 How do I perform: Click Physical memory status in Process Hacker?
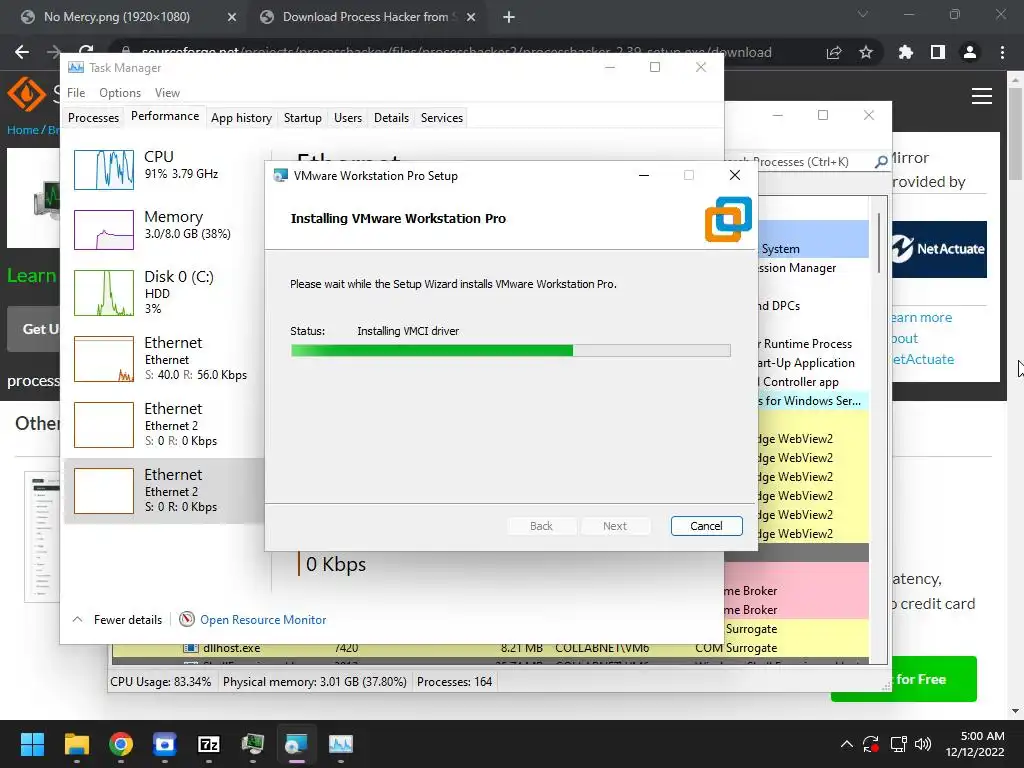click(314, 682)
